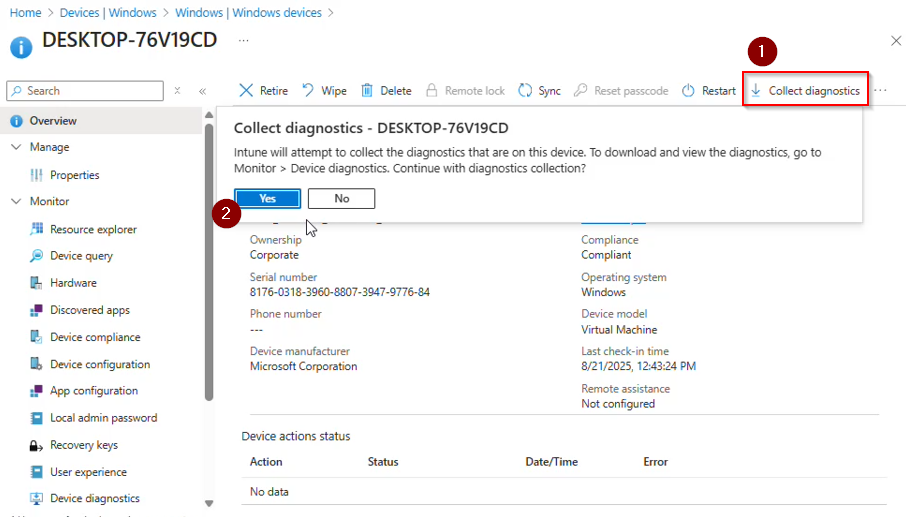The image size is (906, 517).
Task: Open toolbar overflow ellipsis menu
Action: pos(880,91)
